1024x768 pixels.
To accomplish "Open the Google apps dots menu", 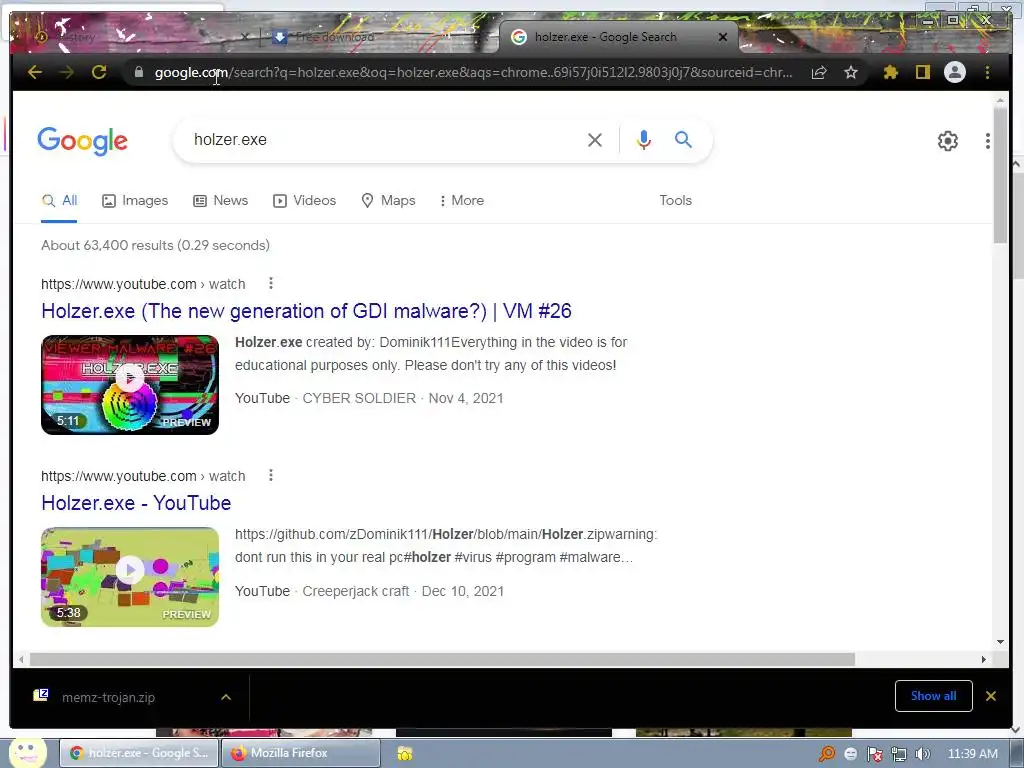I will pyautogui.click(x=987, y=141).
